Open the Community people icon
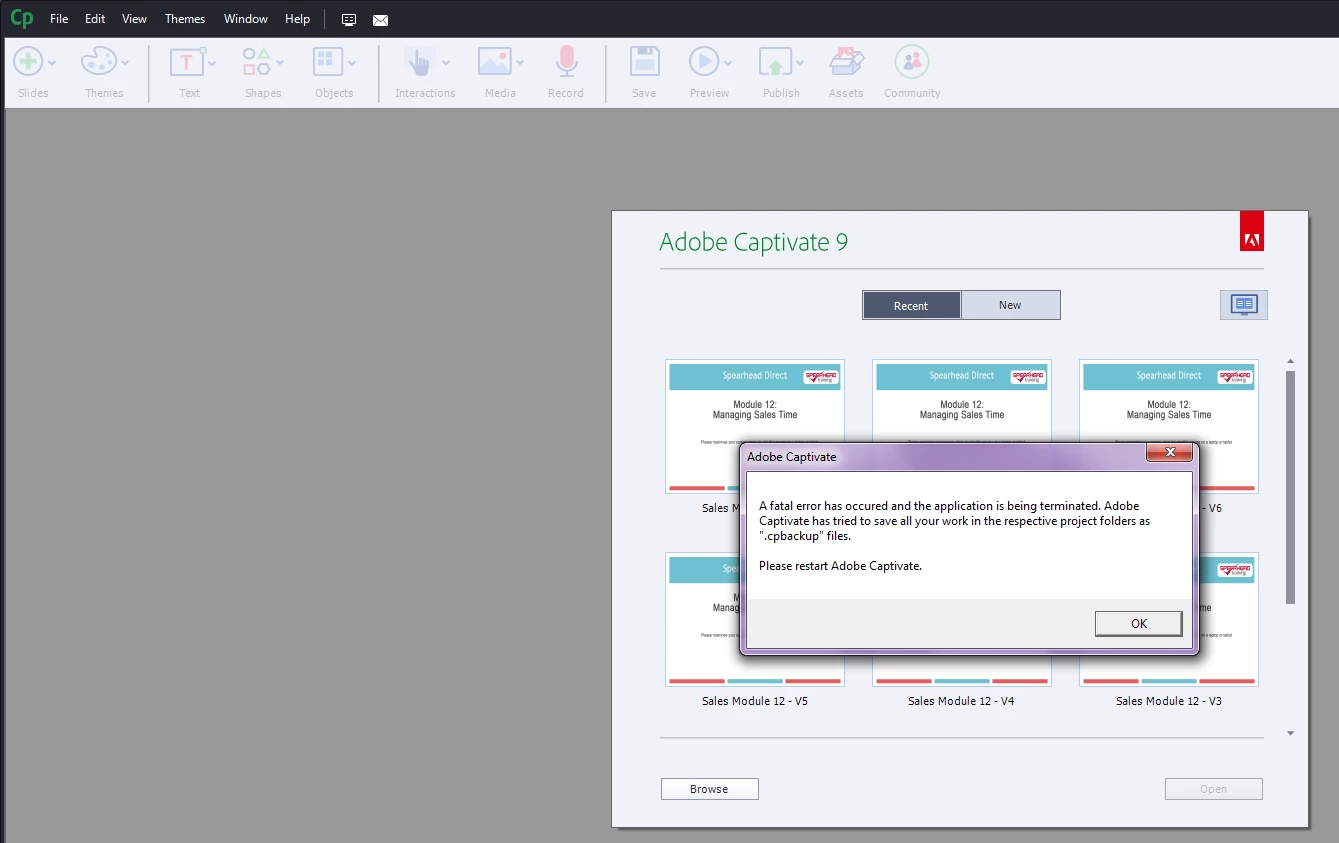 pos(912,62)
